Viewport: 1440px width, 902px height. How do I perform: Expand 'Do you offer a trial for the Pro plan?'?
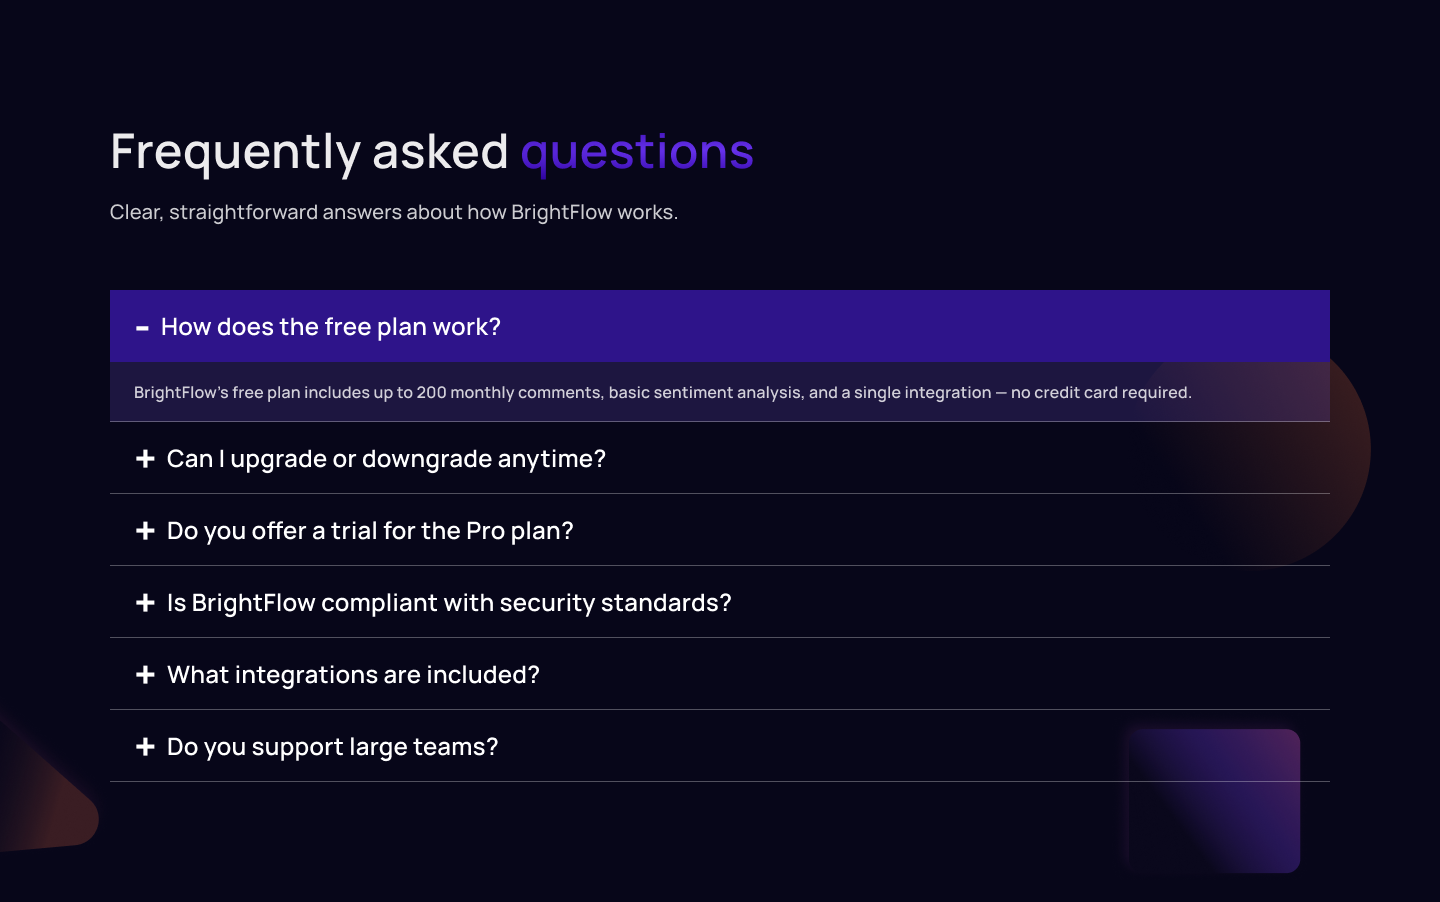click(370, 530)
